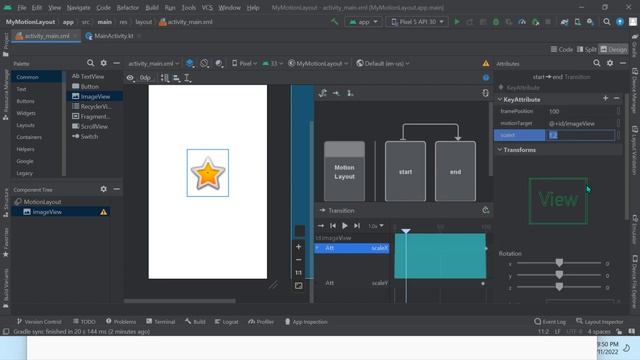Open Default (en-us) locale dropdown
The width and height of the screenshot is (640, 360).
pyautogui.click(x=383, y=63)
